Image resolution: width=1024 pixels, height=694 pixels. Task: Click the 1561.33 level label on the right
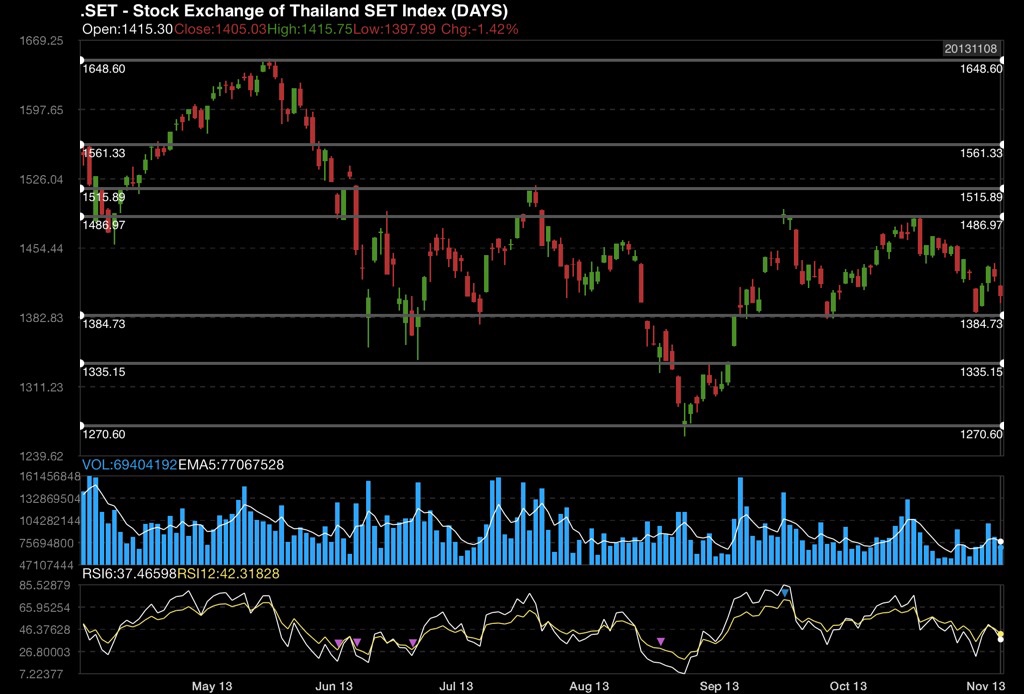[980, 153]
